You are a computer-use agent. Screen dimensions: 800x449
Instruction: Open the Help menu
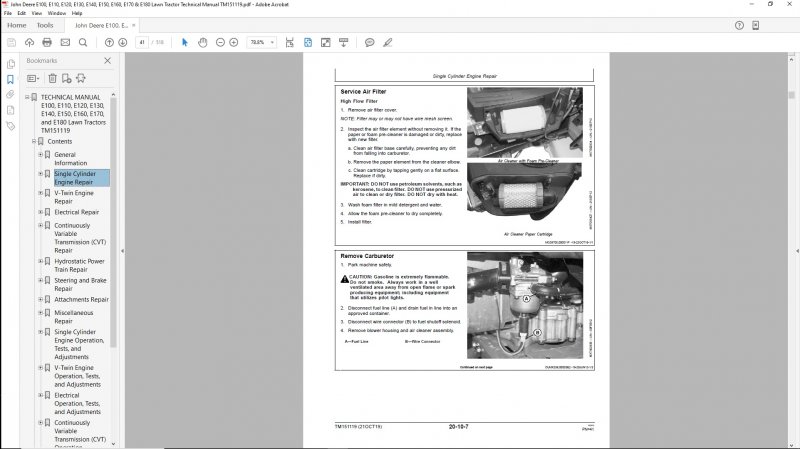(x=77, y=13)
